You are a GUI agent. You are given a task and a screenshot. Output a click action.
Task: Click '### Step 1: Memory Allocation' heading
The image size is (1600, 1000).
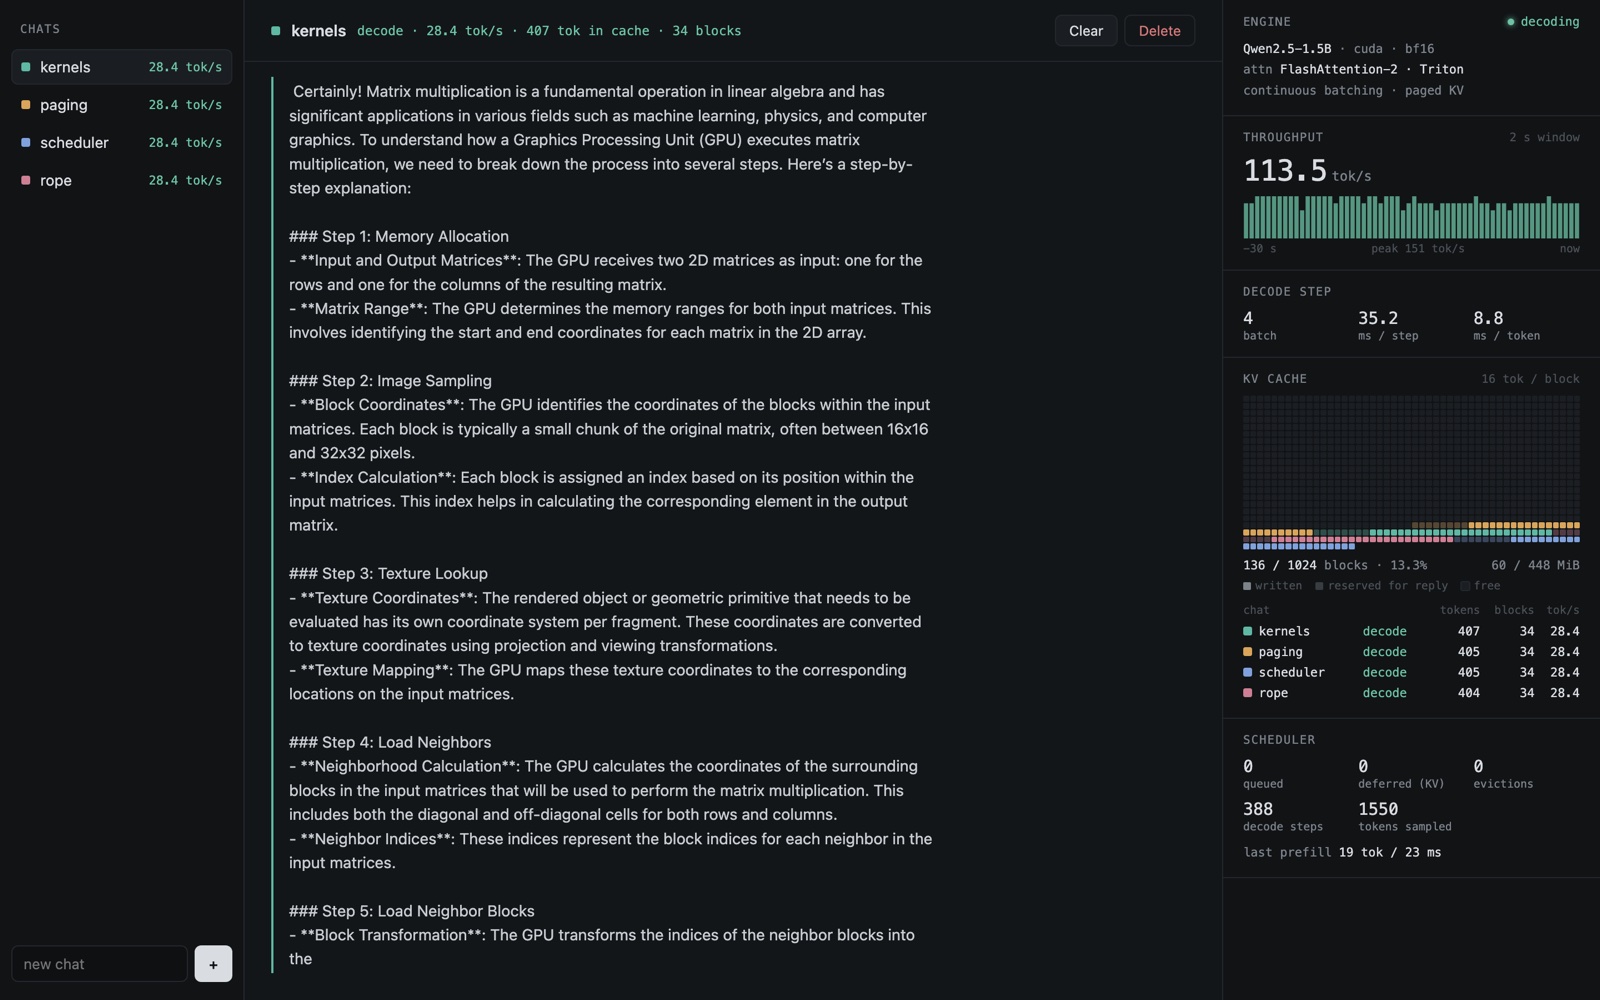pyautogui.click(x=399, y=237)
